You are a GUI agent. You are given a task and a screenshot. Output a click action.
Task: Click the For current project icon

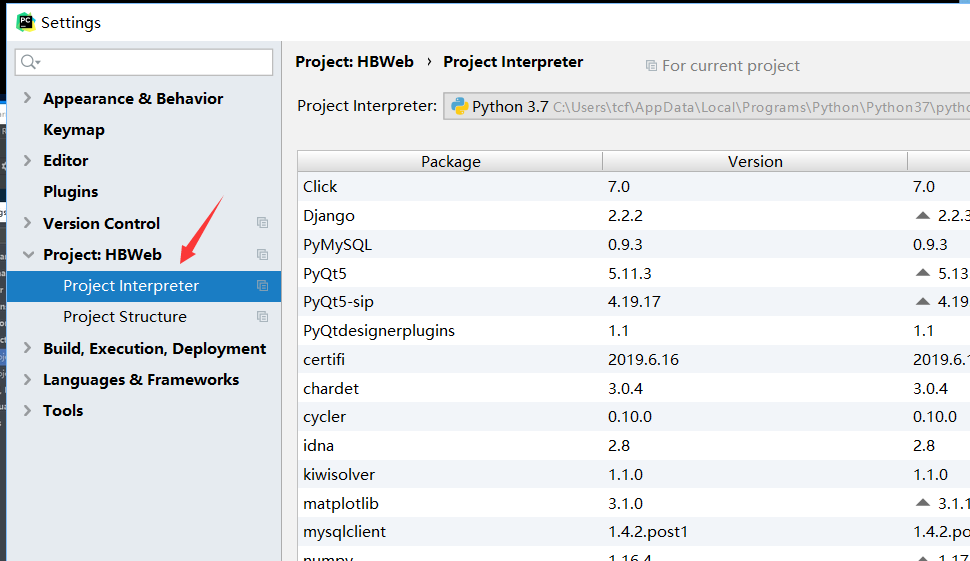click(x=651, y=66)
